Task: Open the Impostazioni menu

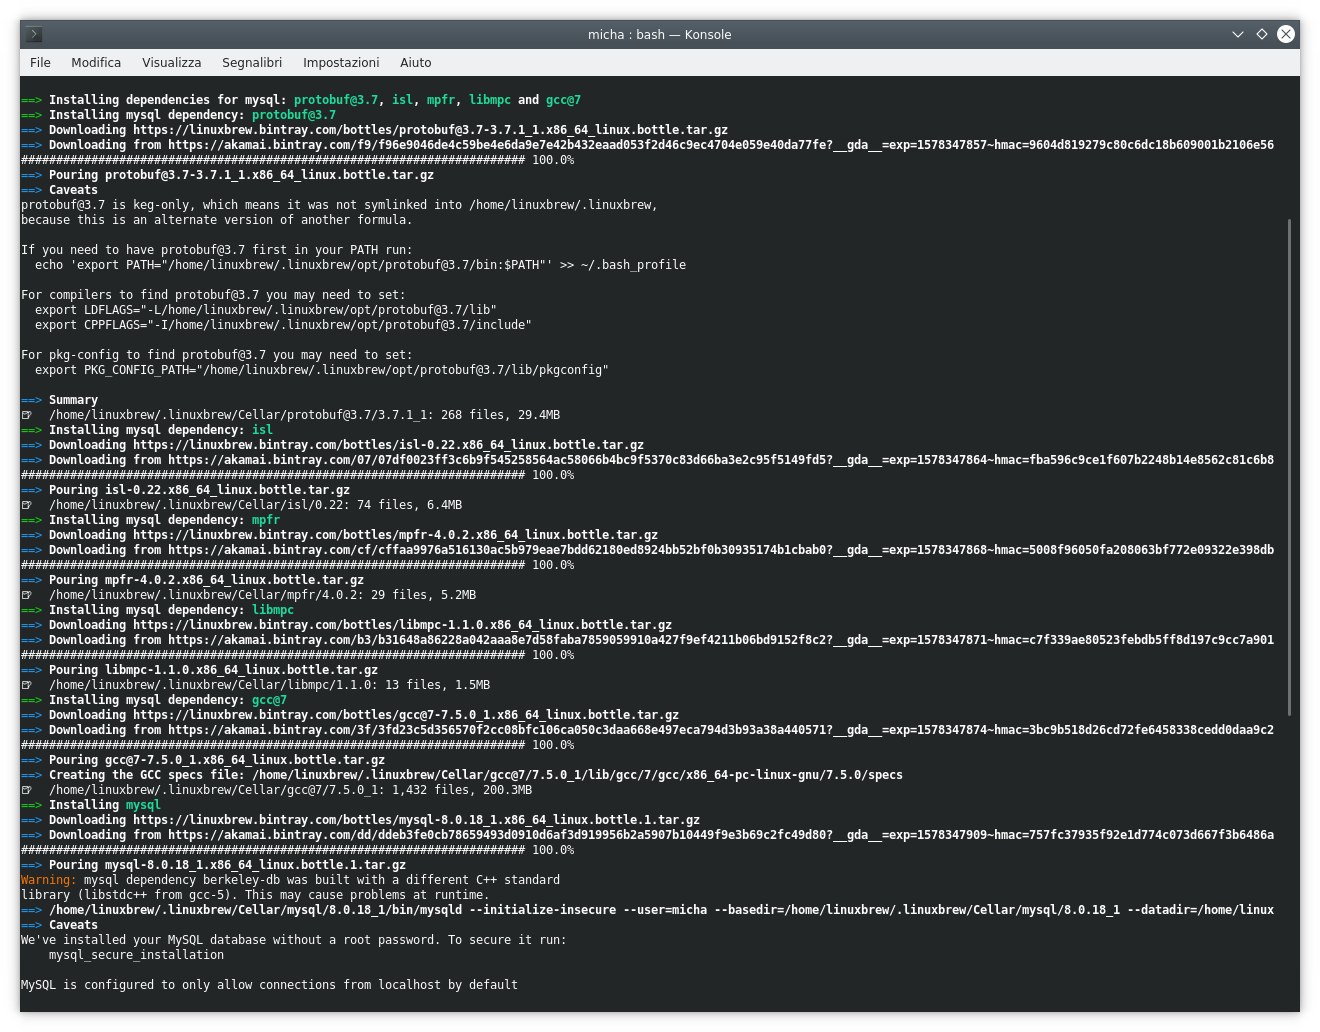Action: 341,62
